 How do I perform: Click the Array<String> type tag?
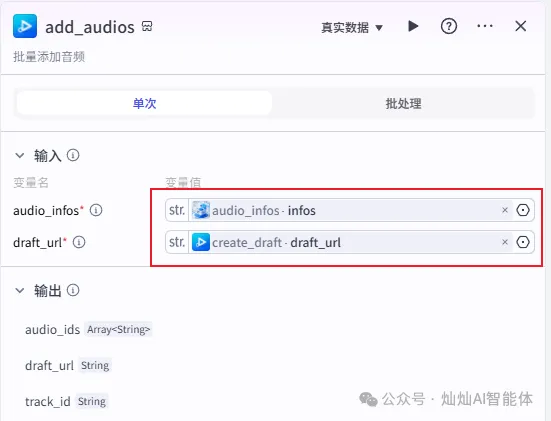(118, 330)
